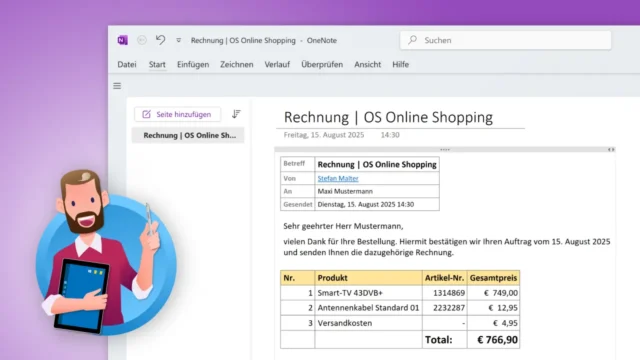Click the OneNote app logo icon
640x360 pixels.
tap(122, 40)
